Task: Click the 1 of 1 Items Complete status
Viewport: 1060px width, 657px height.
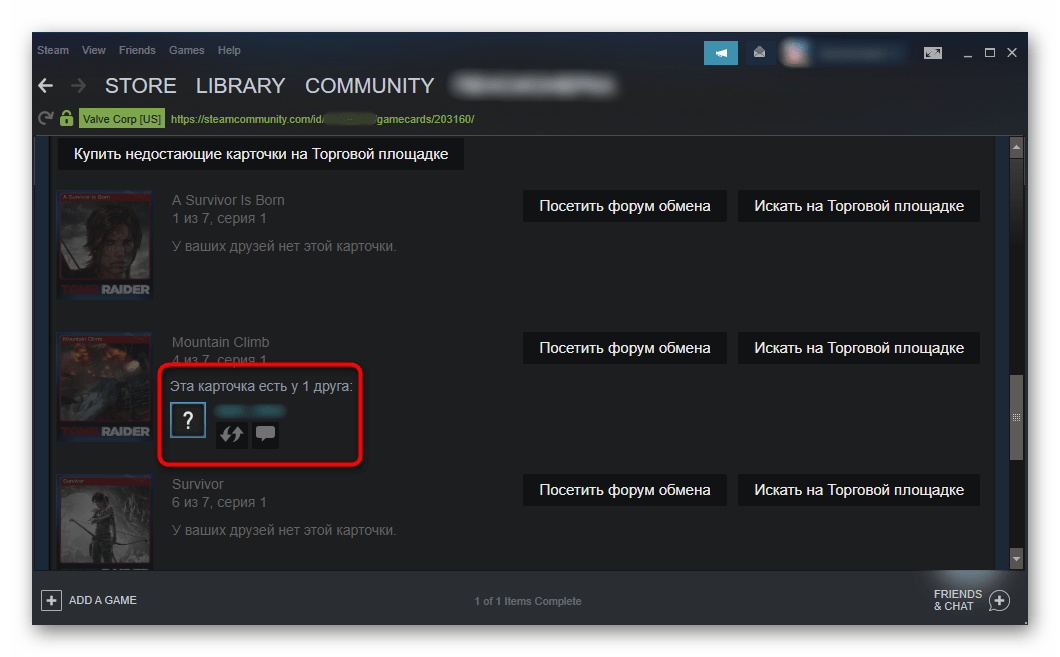Action: pos(528,601)
